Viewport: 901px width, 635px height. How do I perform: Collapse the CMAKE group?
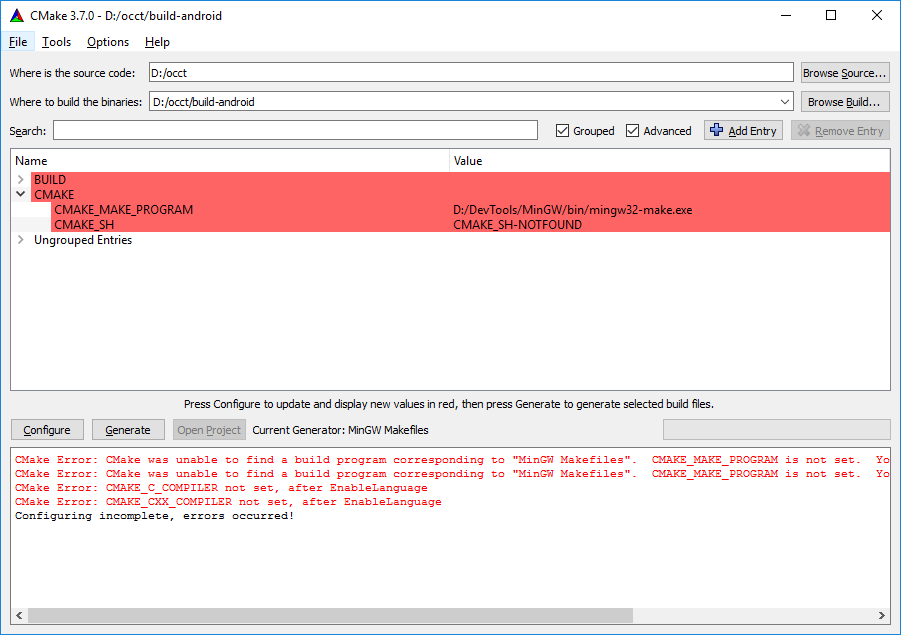[21, 194]
